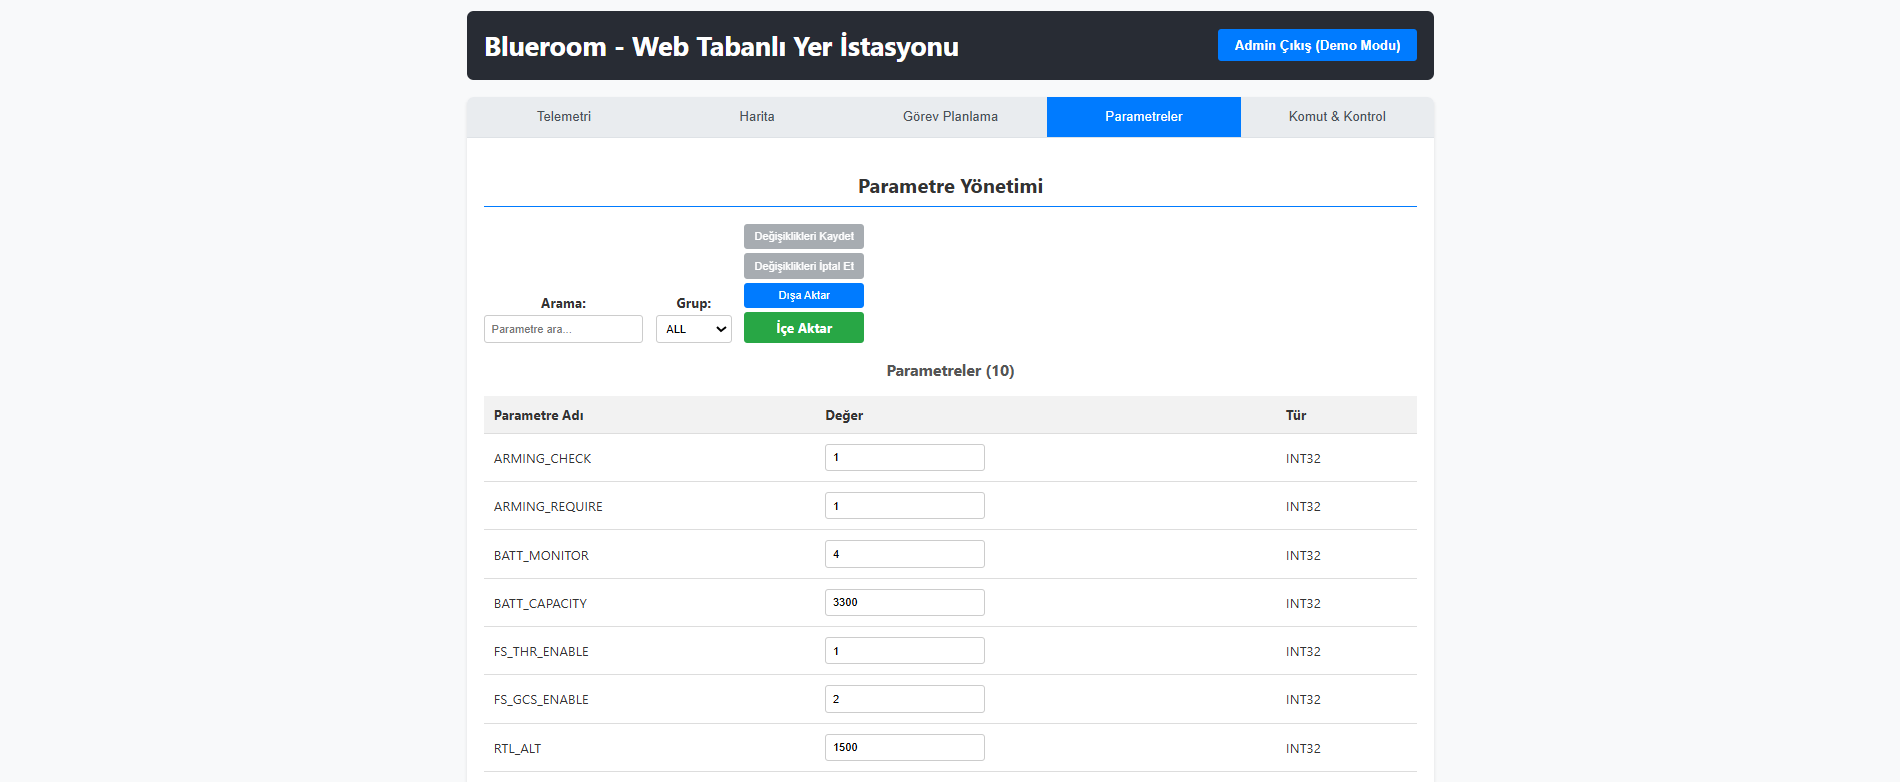This screenshot has width=1900, height=782.
Task: Import parameters with İçe Aktar
Action: pyautogui.click(x=803, y=328)
